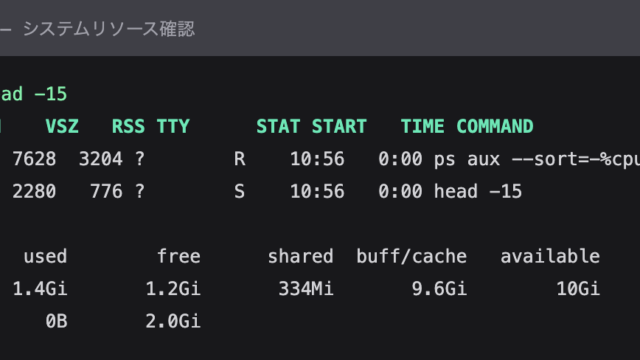Image resolution: width=640 pixels, height=360 pixels.
Task: Click the VSZ value 7628
Action: 34,159
